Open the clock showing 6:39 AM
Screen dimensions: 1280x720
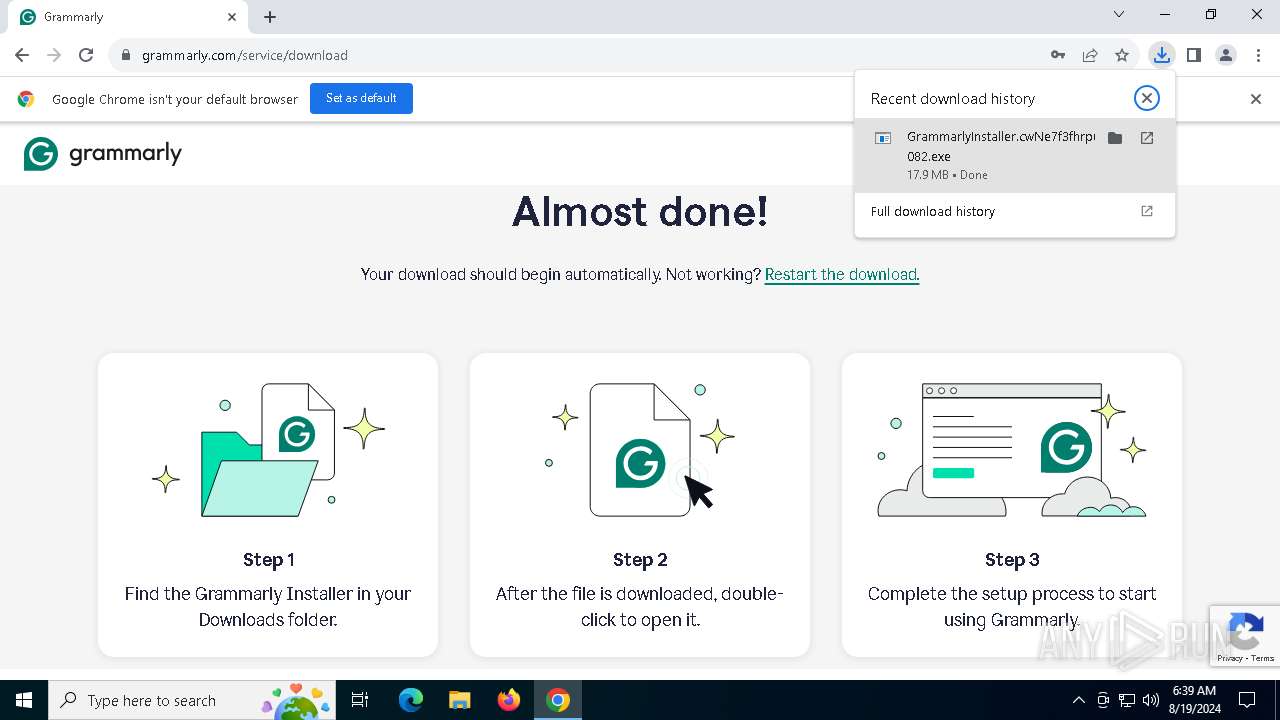[1194, 700]
